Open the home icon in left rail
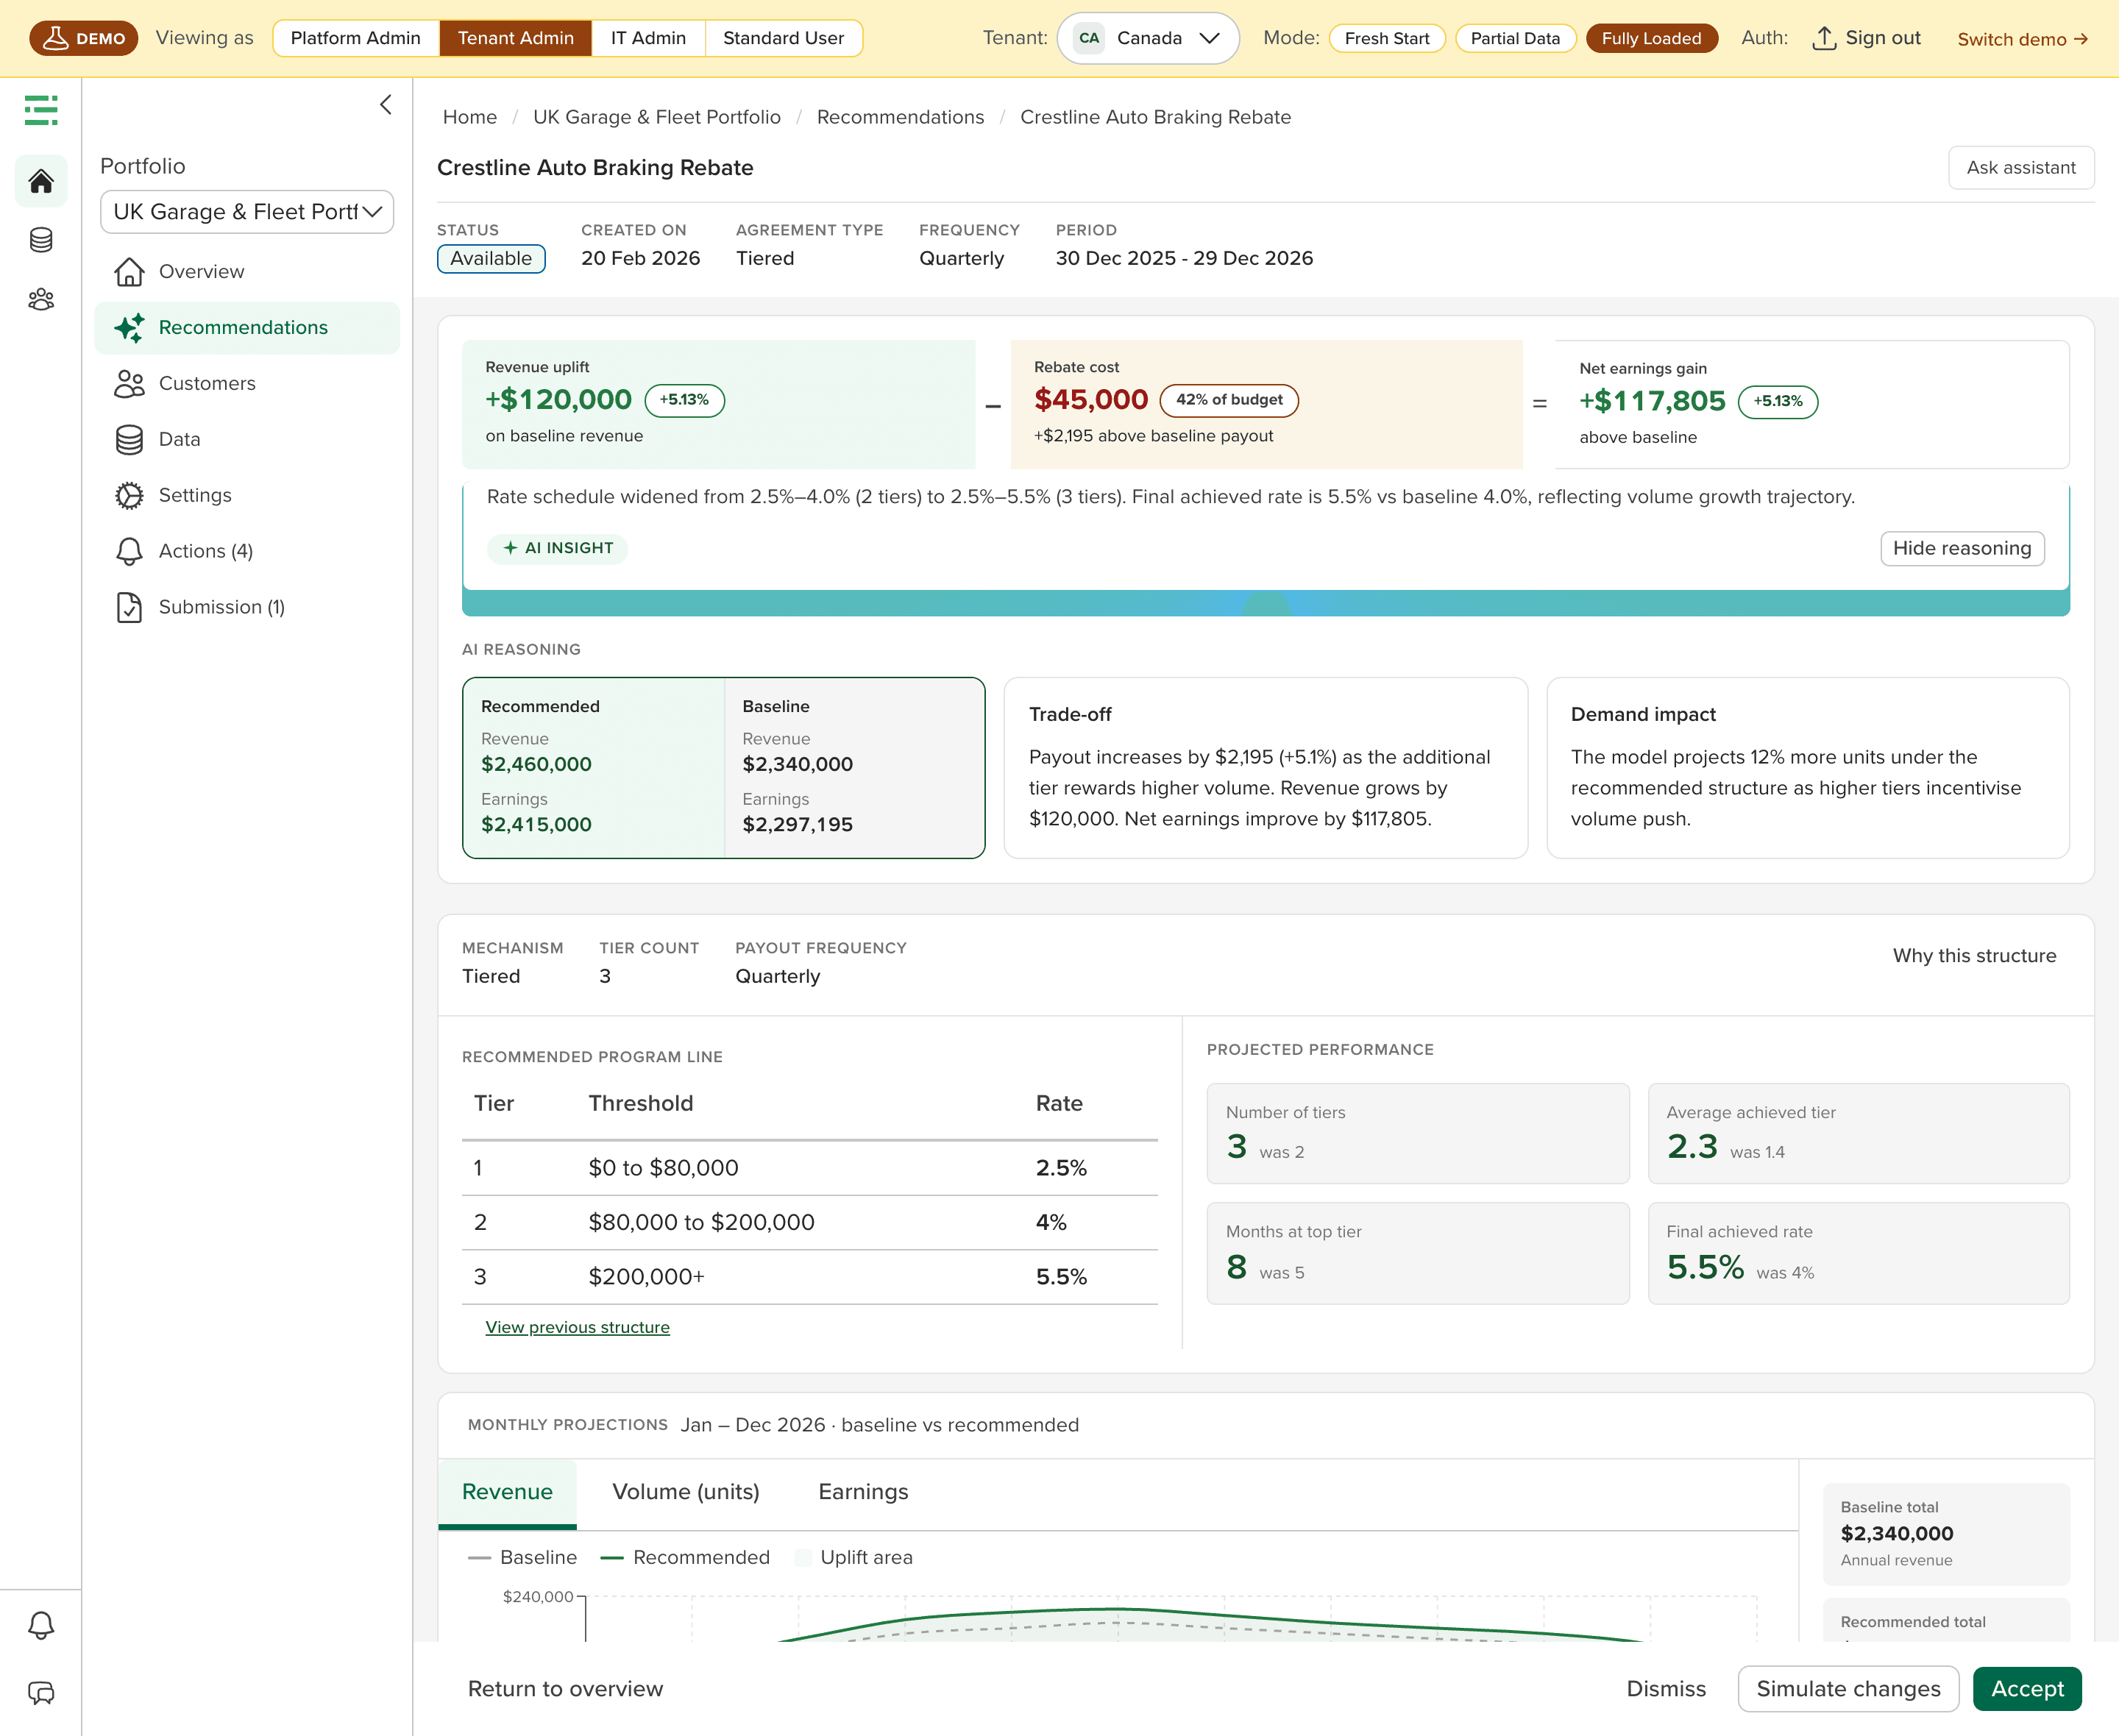The height and width of the screenshot is (1736, 2119). pyautogui.click(x=41, y=181)
